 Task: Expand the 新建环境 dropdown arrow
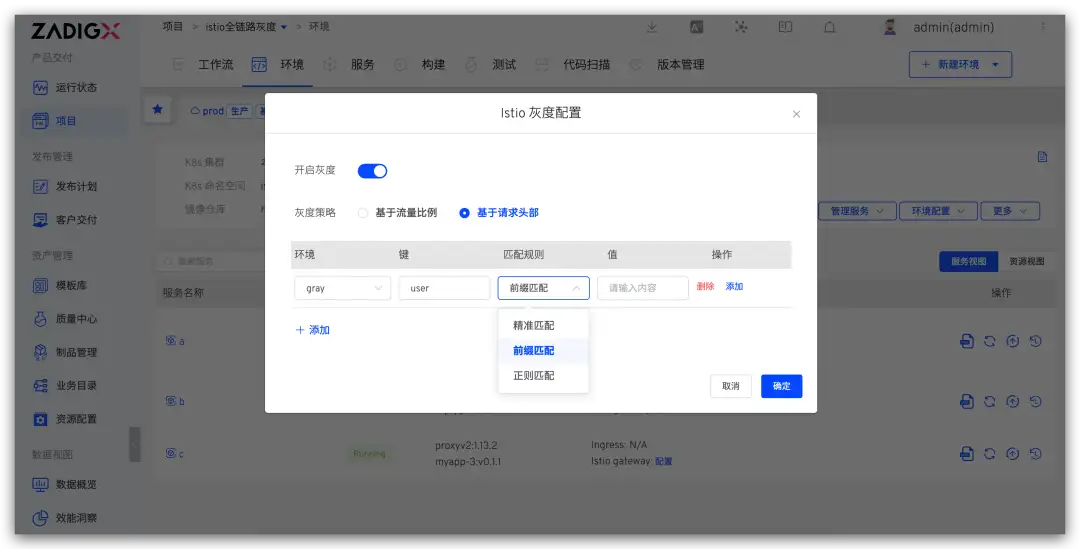tap(995, 64)
